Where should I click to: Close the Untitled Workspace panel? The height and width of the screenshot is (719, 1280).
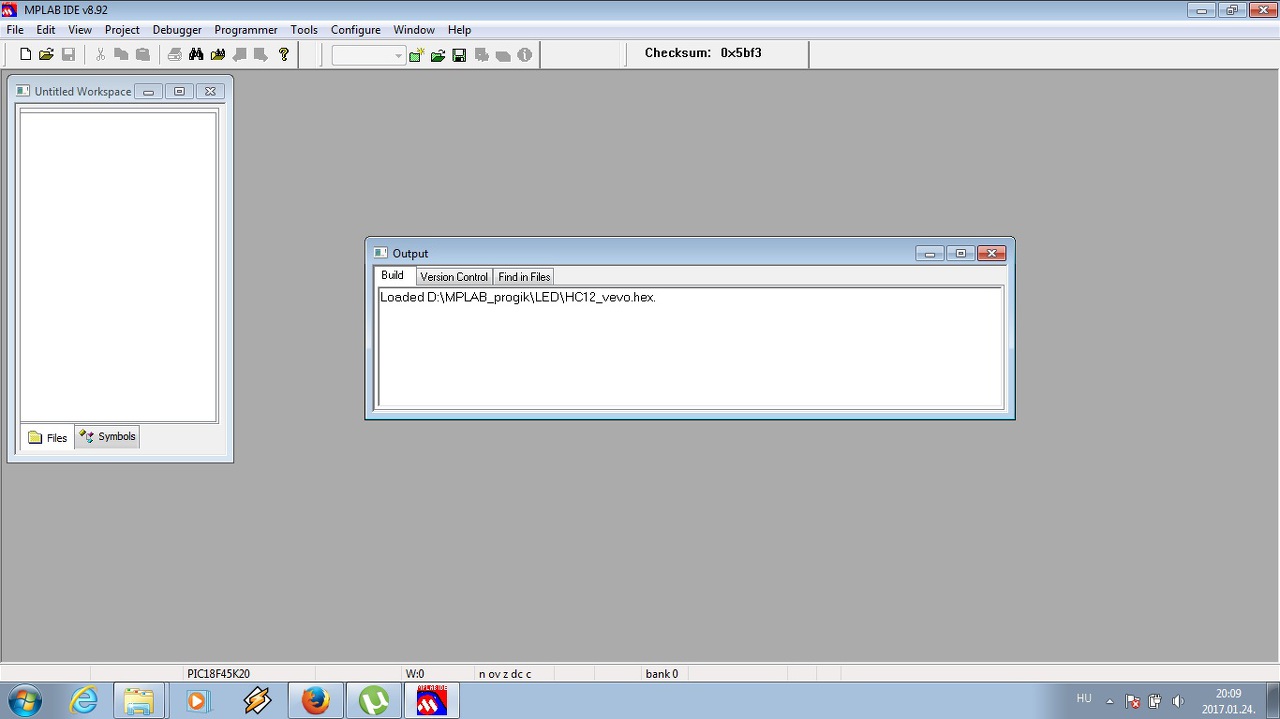click(x=210, y=91)
